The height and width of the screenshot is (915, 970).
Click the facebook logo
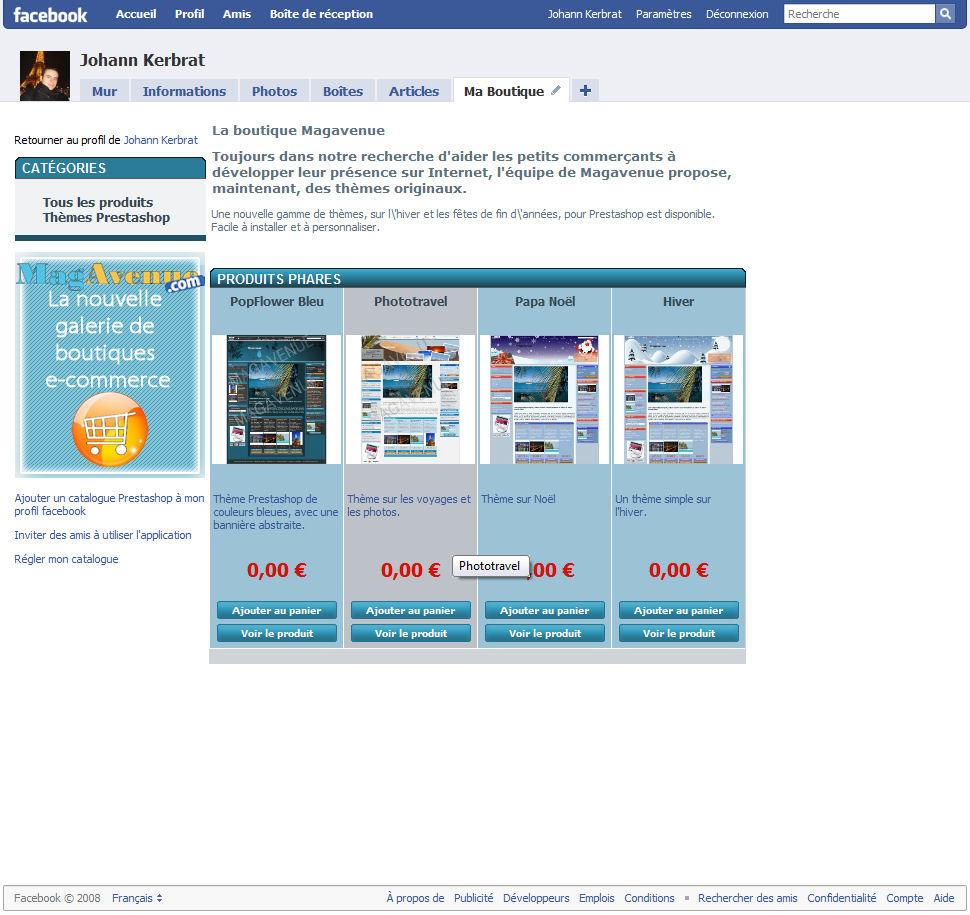coord(50,15)
